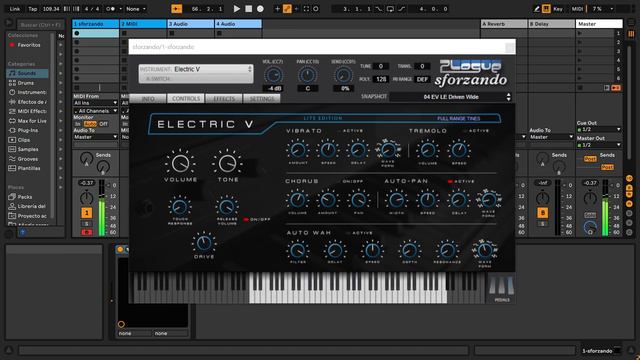Image resolution: width=640 pixels, height=360 pixels.
Task: Toggle the Capture MIDI bracket icon
Action: [x=307, y=9]
